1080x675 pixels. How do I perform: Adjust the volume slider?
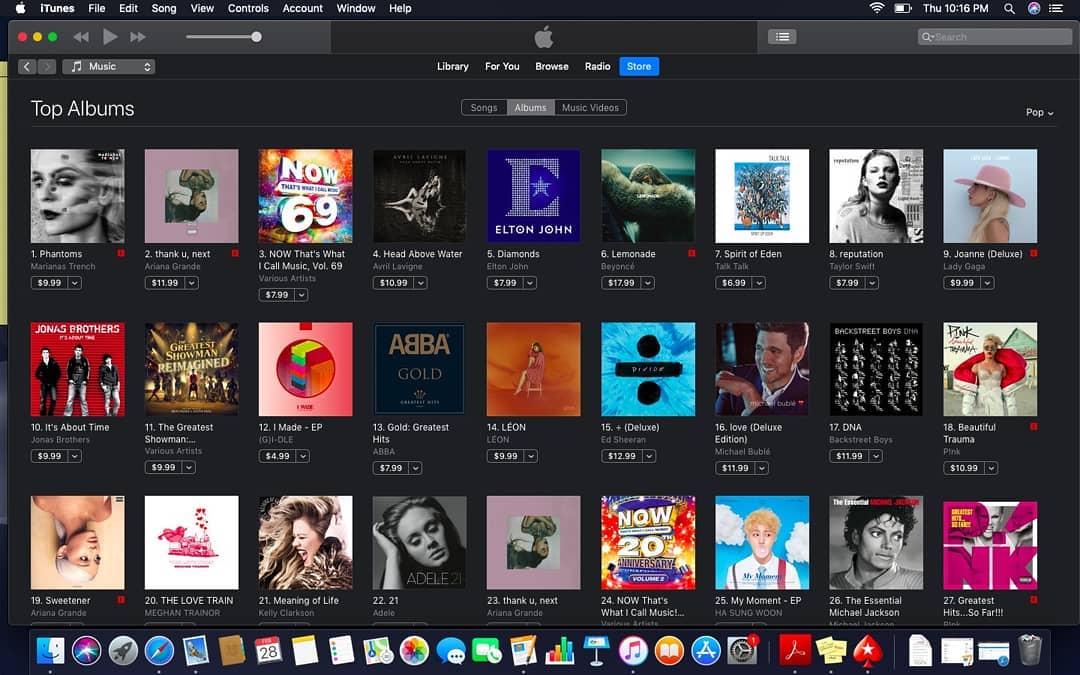click(256, 37)
